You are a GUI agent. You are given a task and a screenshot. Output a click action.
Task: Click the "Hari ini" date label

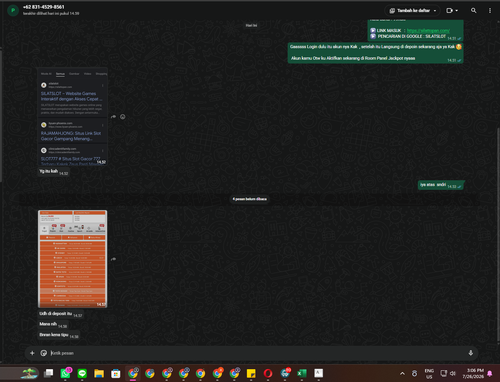(251, 25)
